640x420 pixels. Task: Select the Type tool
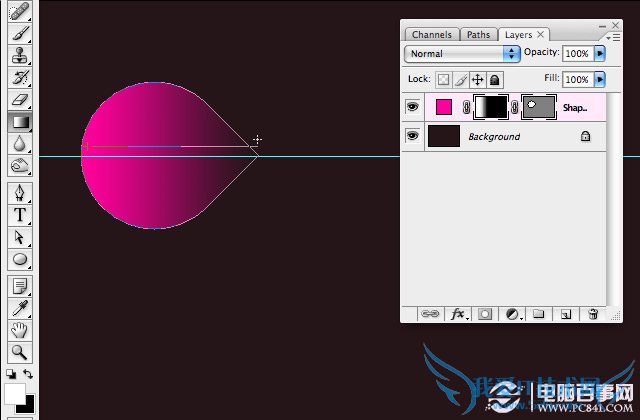click(20, 215)
